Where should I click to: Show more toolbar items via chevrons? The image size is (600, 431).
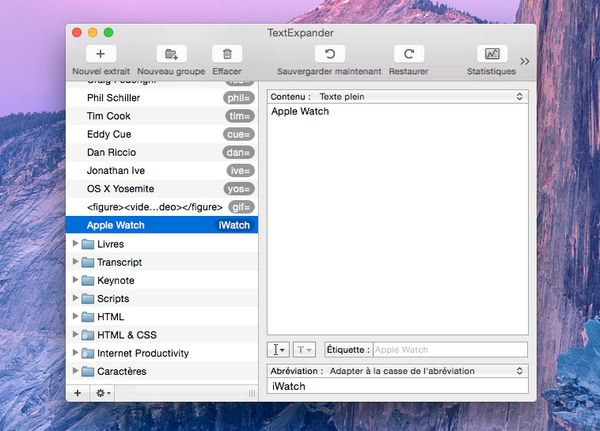(525, 61)
